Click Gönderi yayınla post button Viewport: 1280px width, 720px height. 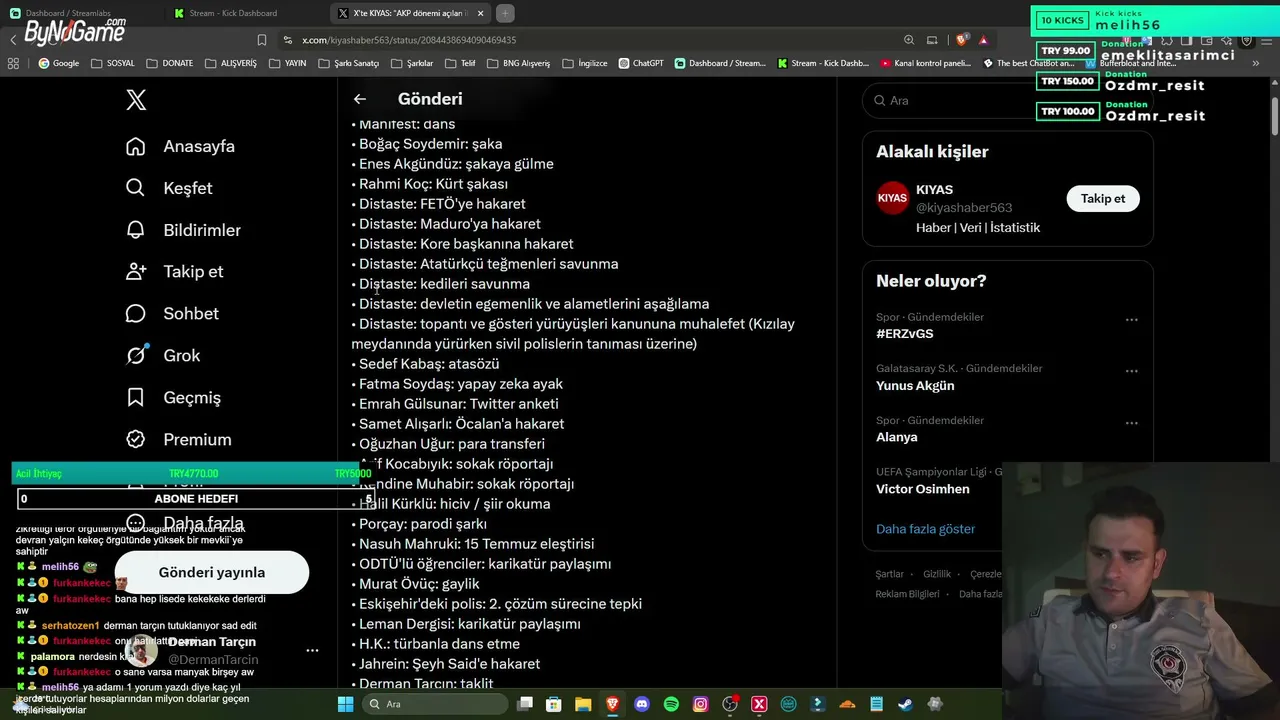click(x=212, y=573)
